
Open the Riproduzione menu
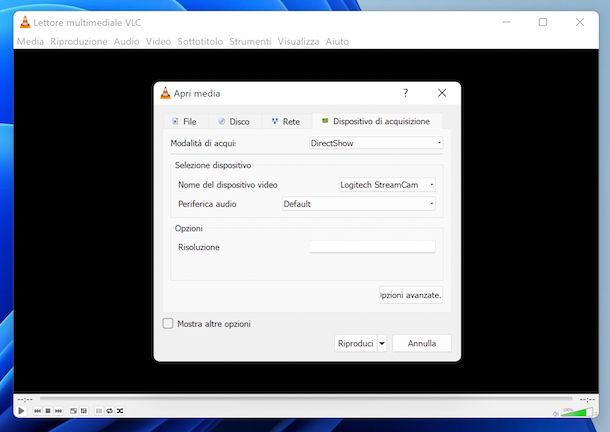point(79,41)
